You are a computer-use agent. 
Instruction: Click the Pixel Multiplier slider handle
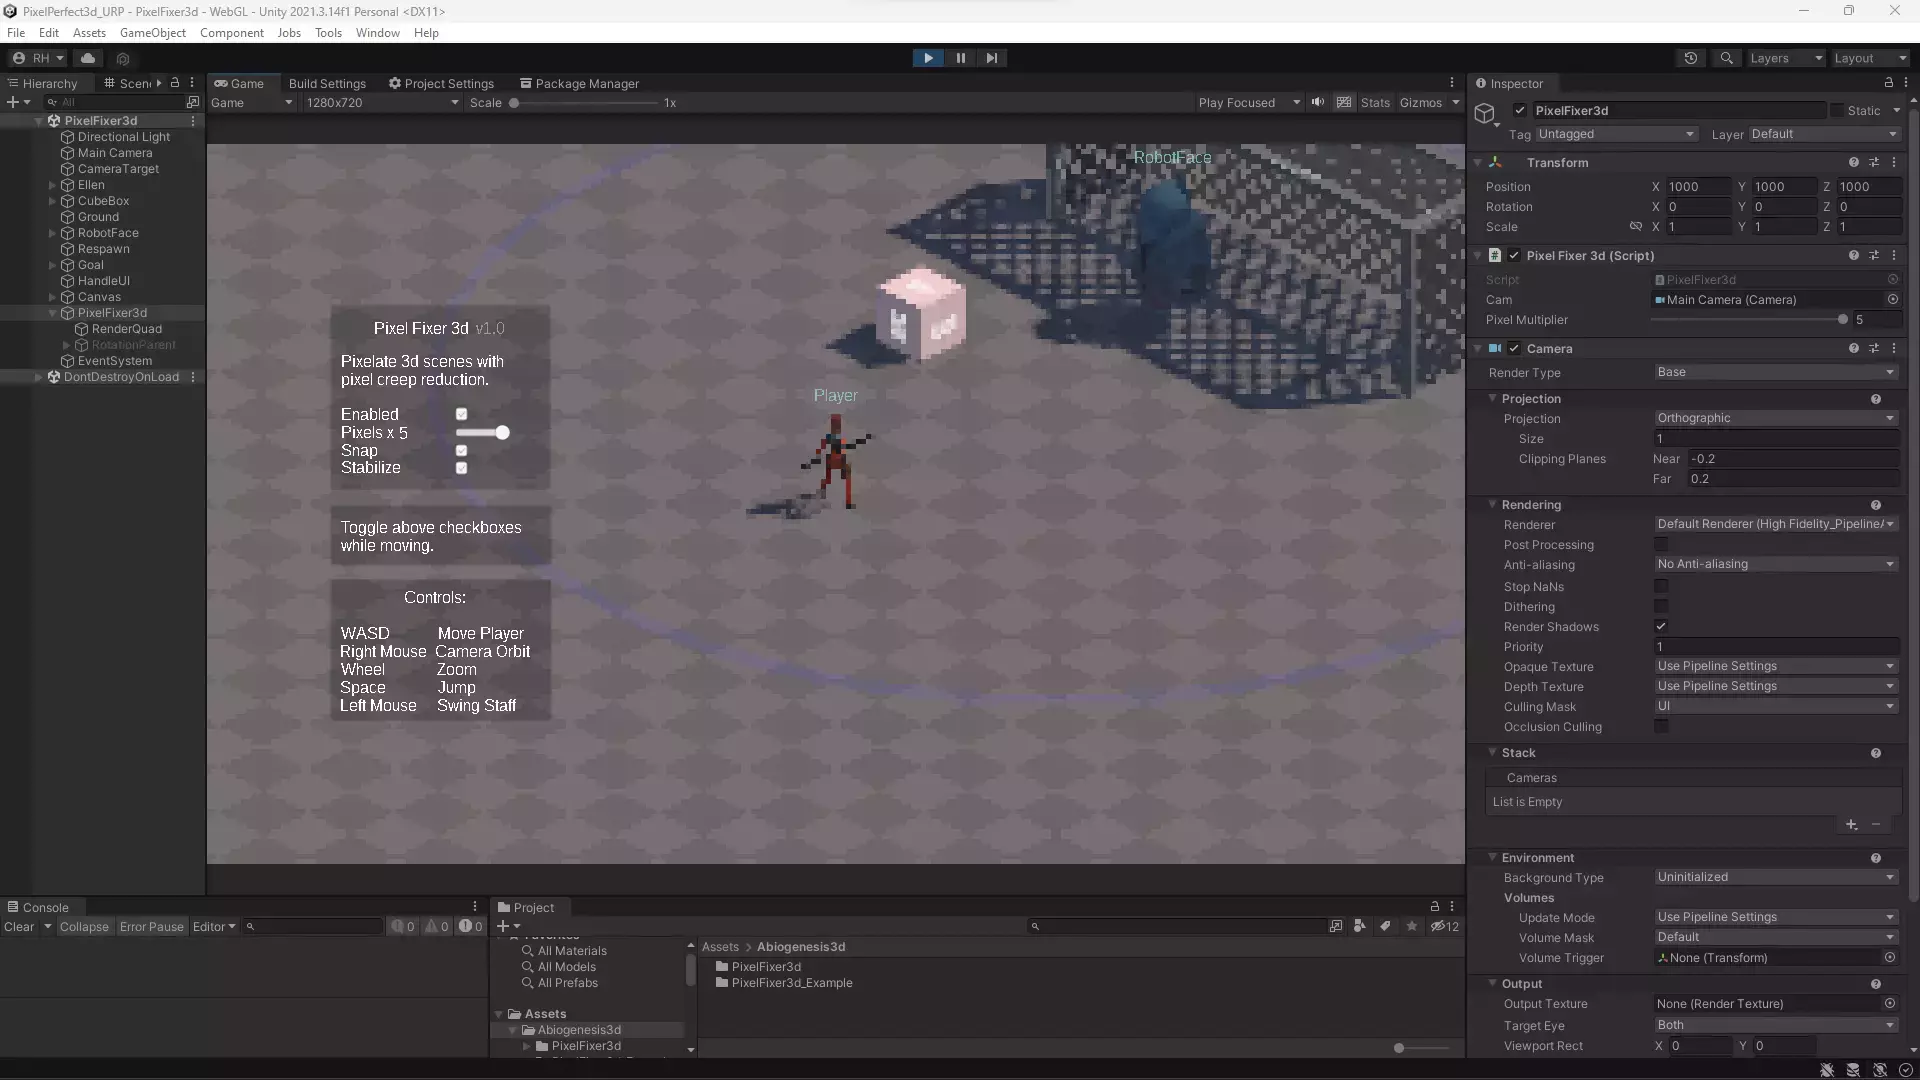click(x=1842, y=320)
